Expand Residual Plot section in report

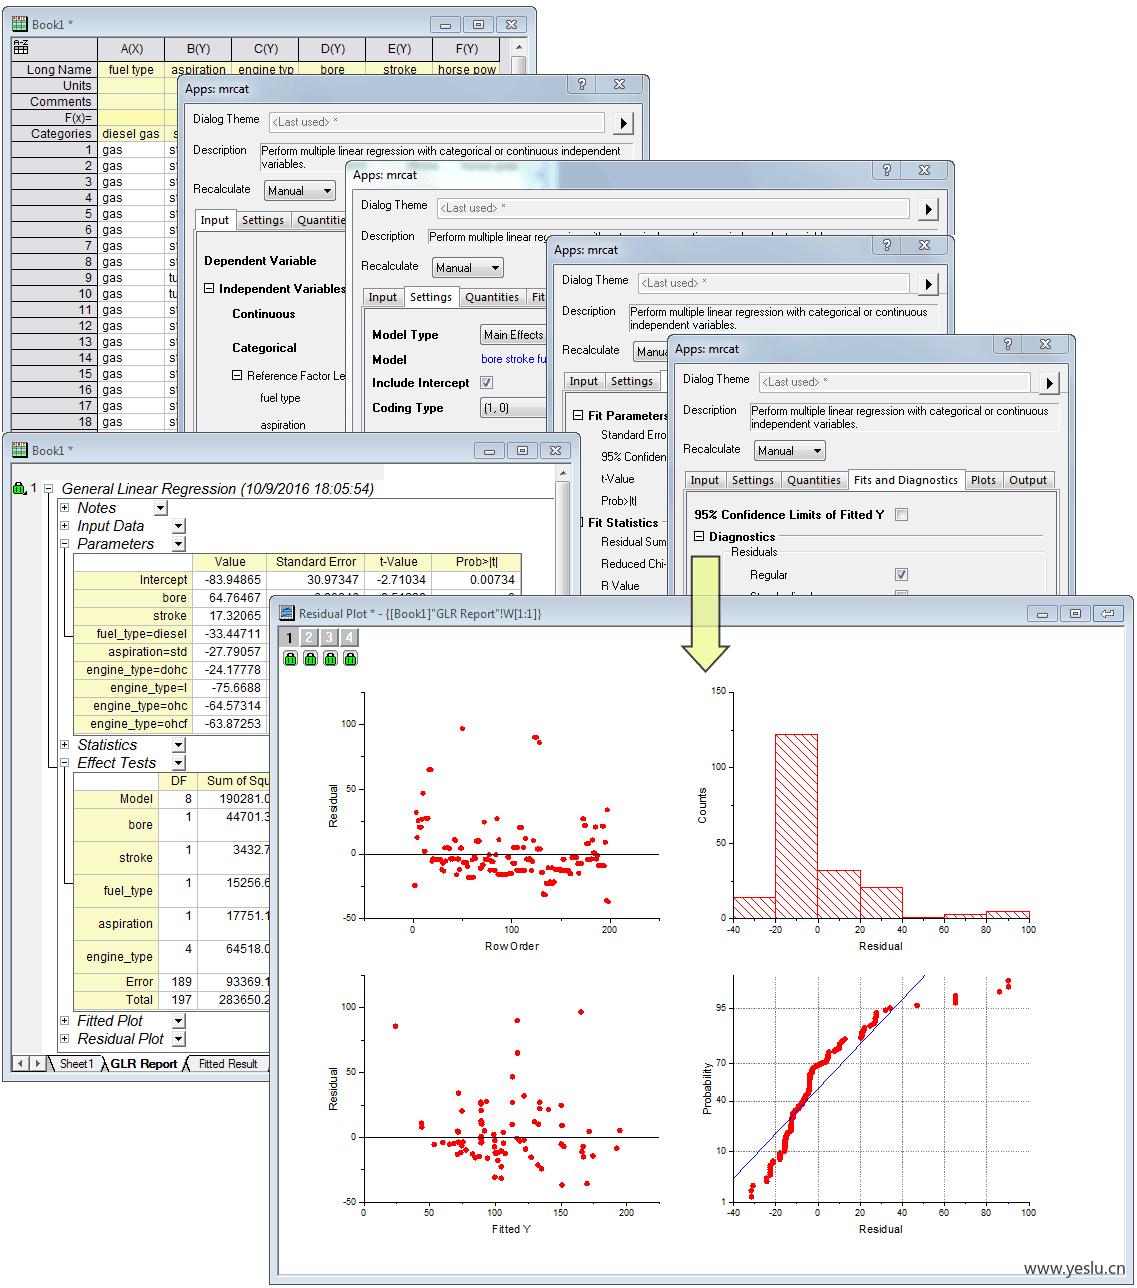[x=65, y=1039]
